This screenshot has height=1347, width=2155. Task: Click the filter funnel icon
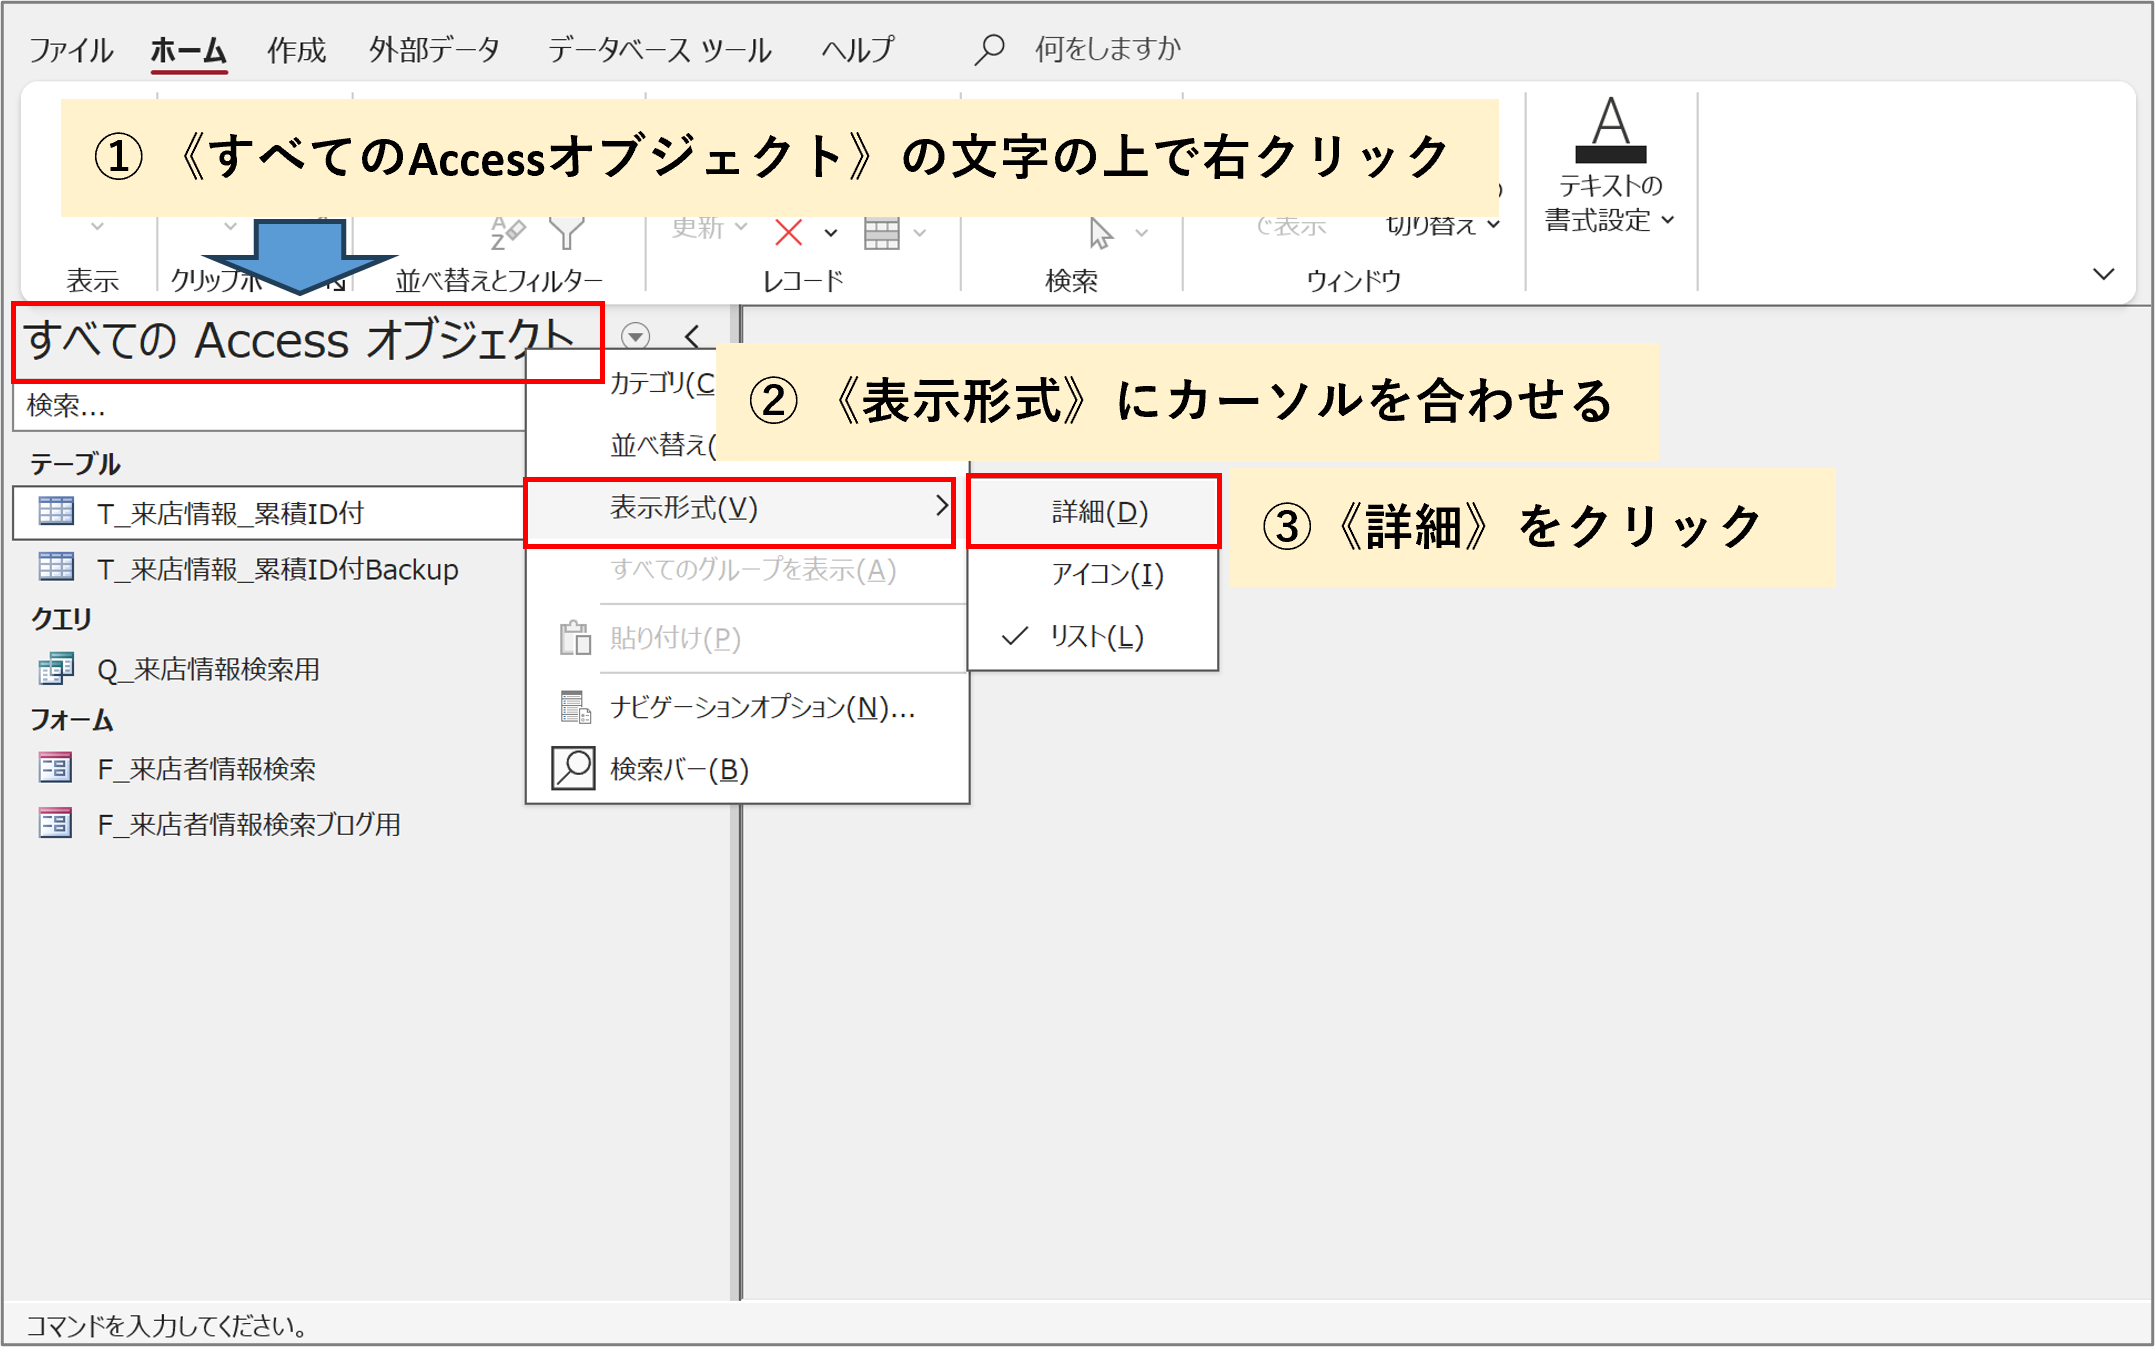pyautogui.click(x=566, y=232)
